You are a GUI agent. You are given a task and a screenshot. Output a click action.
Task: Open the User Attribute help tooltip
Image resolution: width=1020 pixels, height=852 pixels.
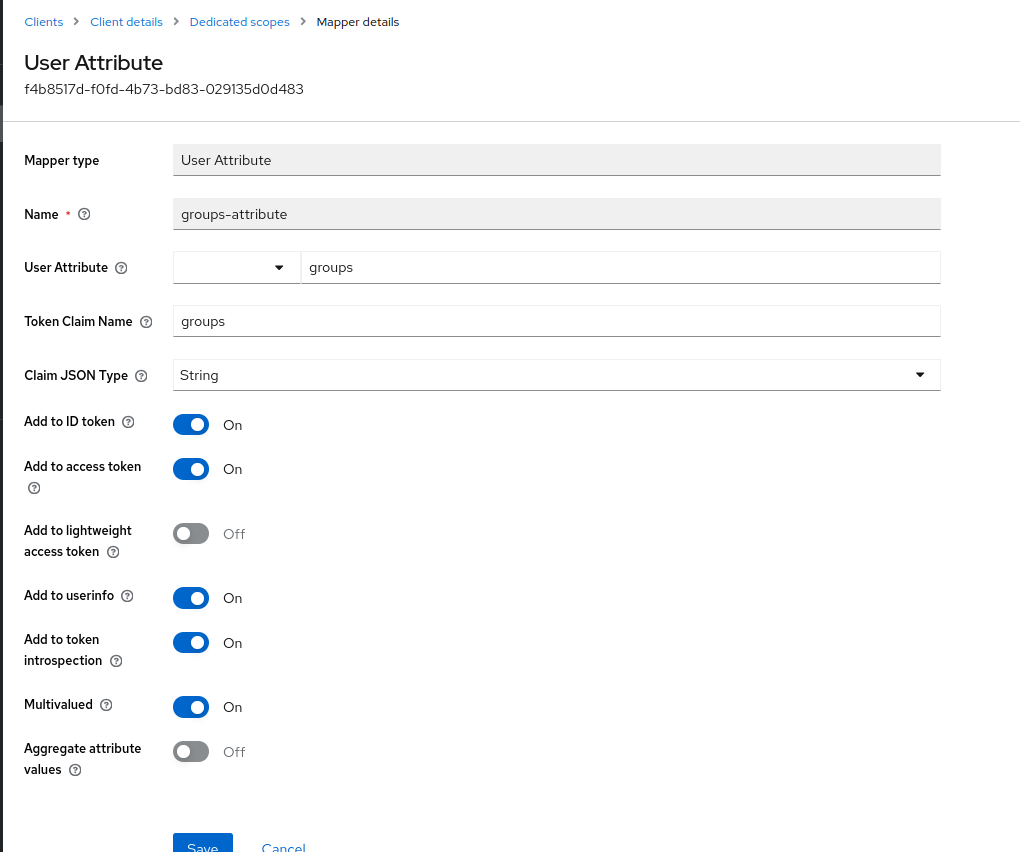point(121,267)
